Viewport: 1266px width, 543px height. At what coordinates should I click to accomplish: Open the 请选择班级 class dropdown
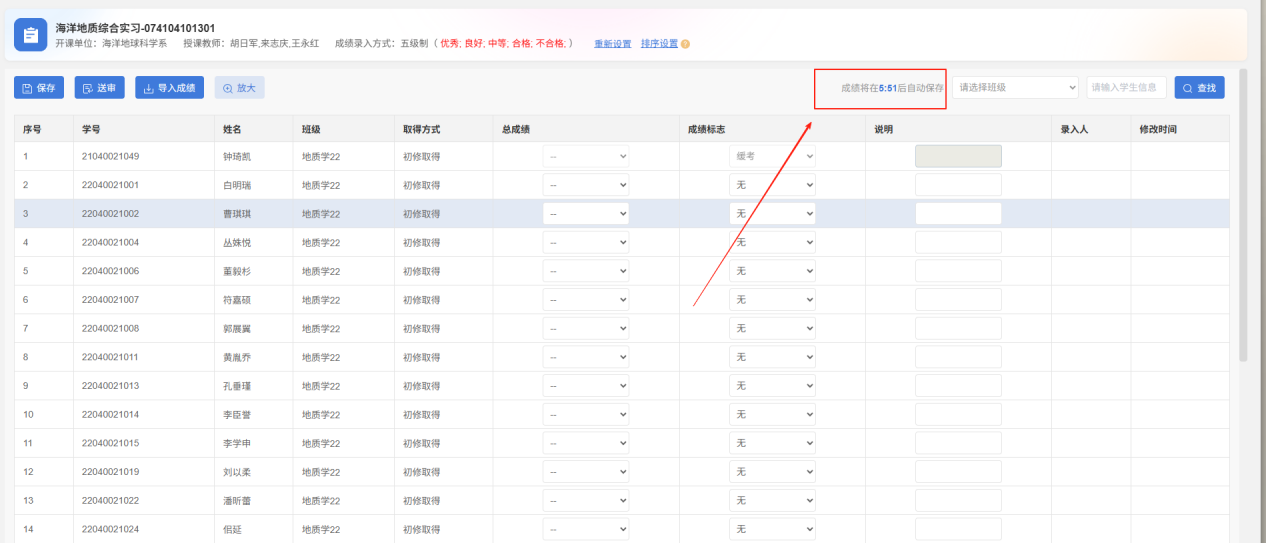coord(1015,88)
